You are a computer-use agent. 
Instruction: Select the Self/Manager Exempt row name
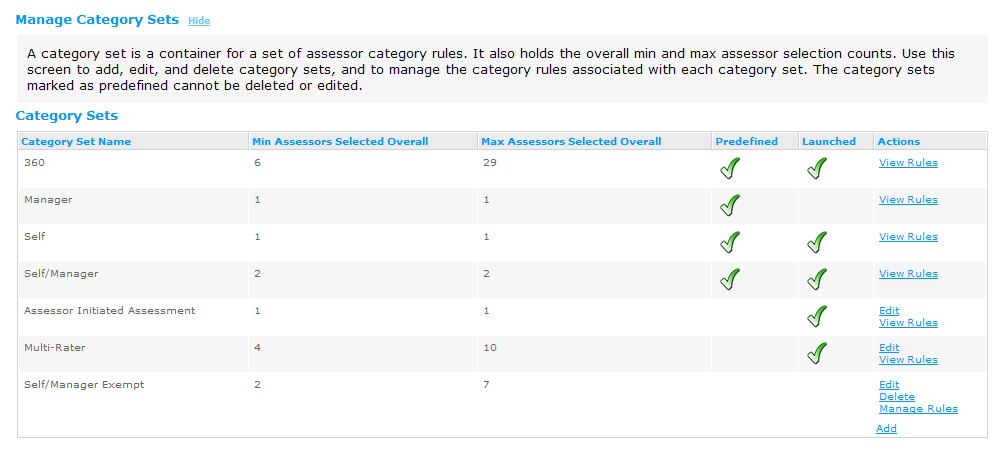pyautogui.click(x=84, y=385)
